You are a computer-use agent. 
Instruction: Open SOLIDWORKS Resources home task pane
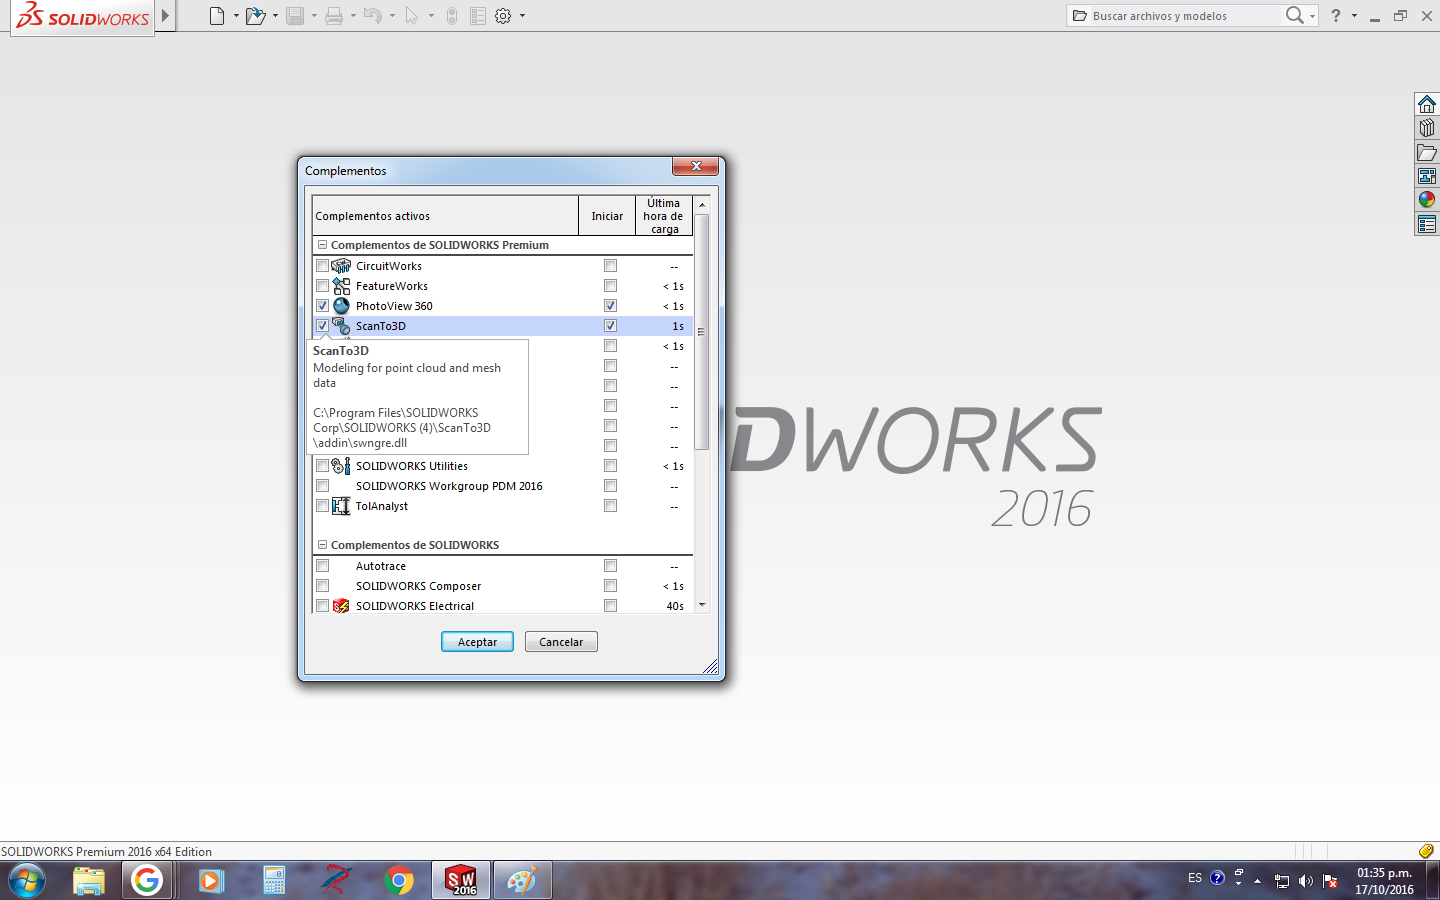point(1427,104)
